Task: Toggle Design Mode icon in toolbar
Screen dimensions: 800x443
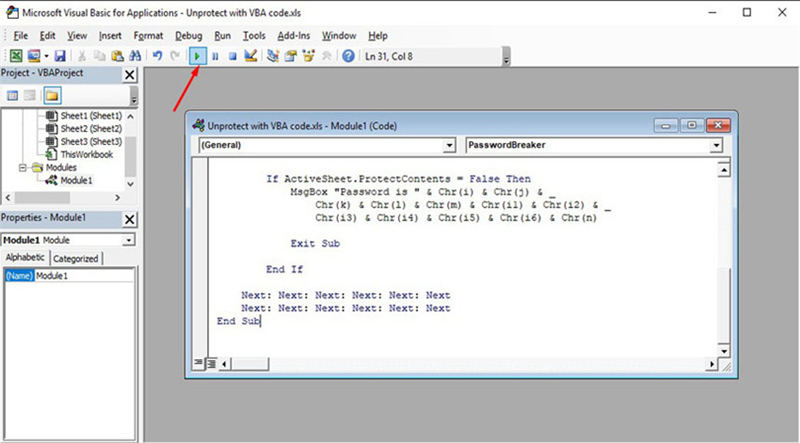Action: 250,57
